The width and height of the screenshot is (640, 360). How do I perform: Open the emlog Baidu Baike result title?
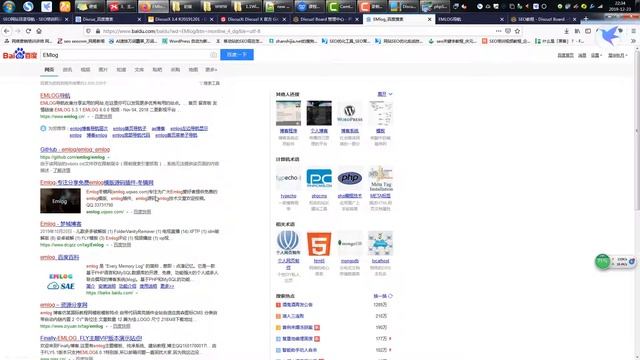(x=60, y=258)
